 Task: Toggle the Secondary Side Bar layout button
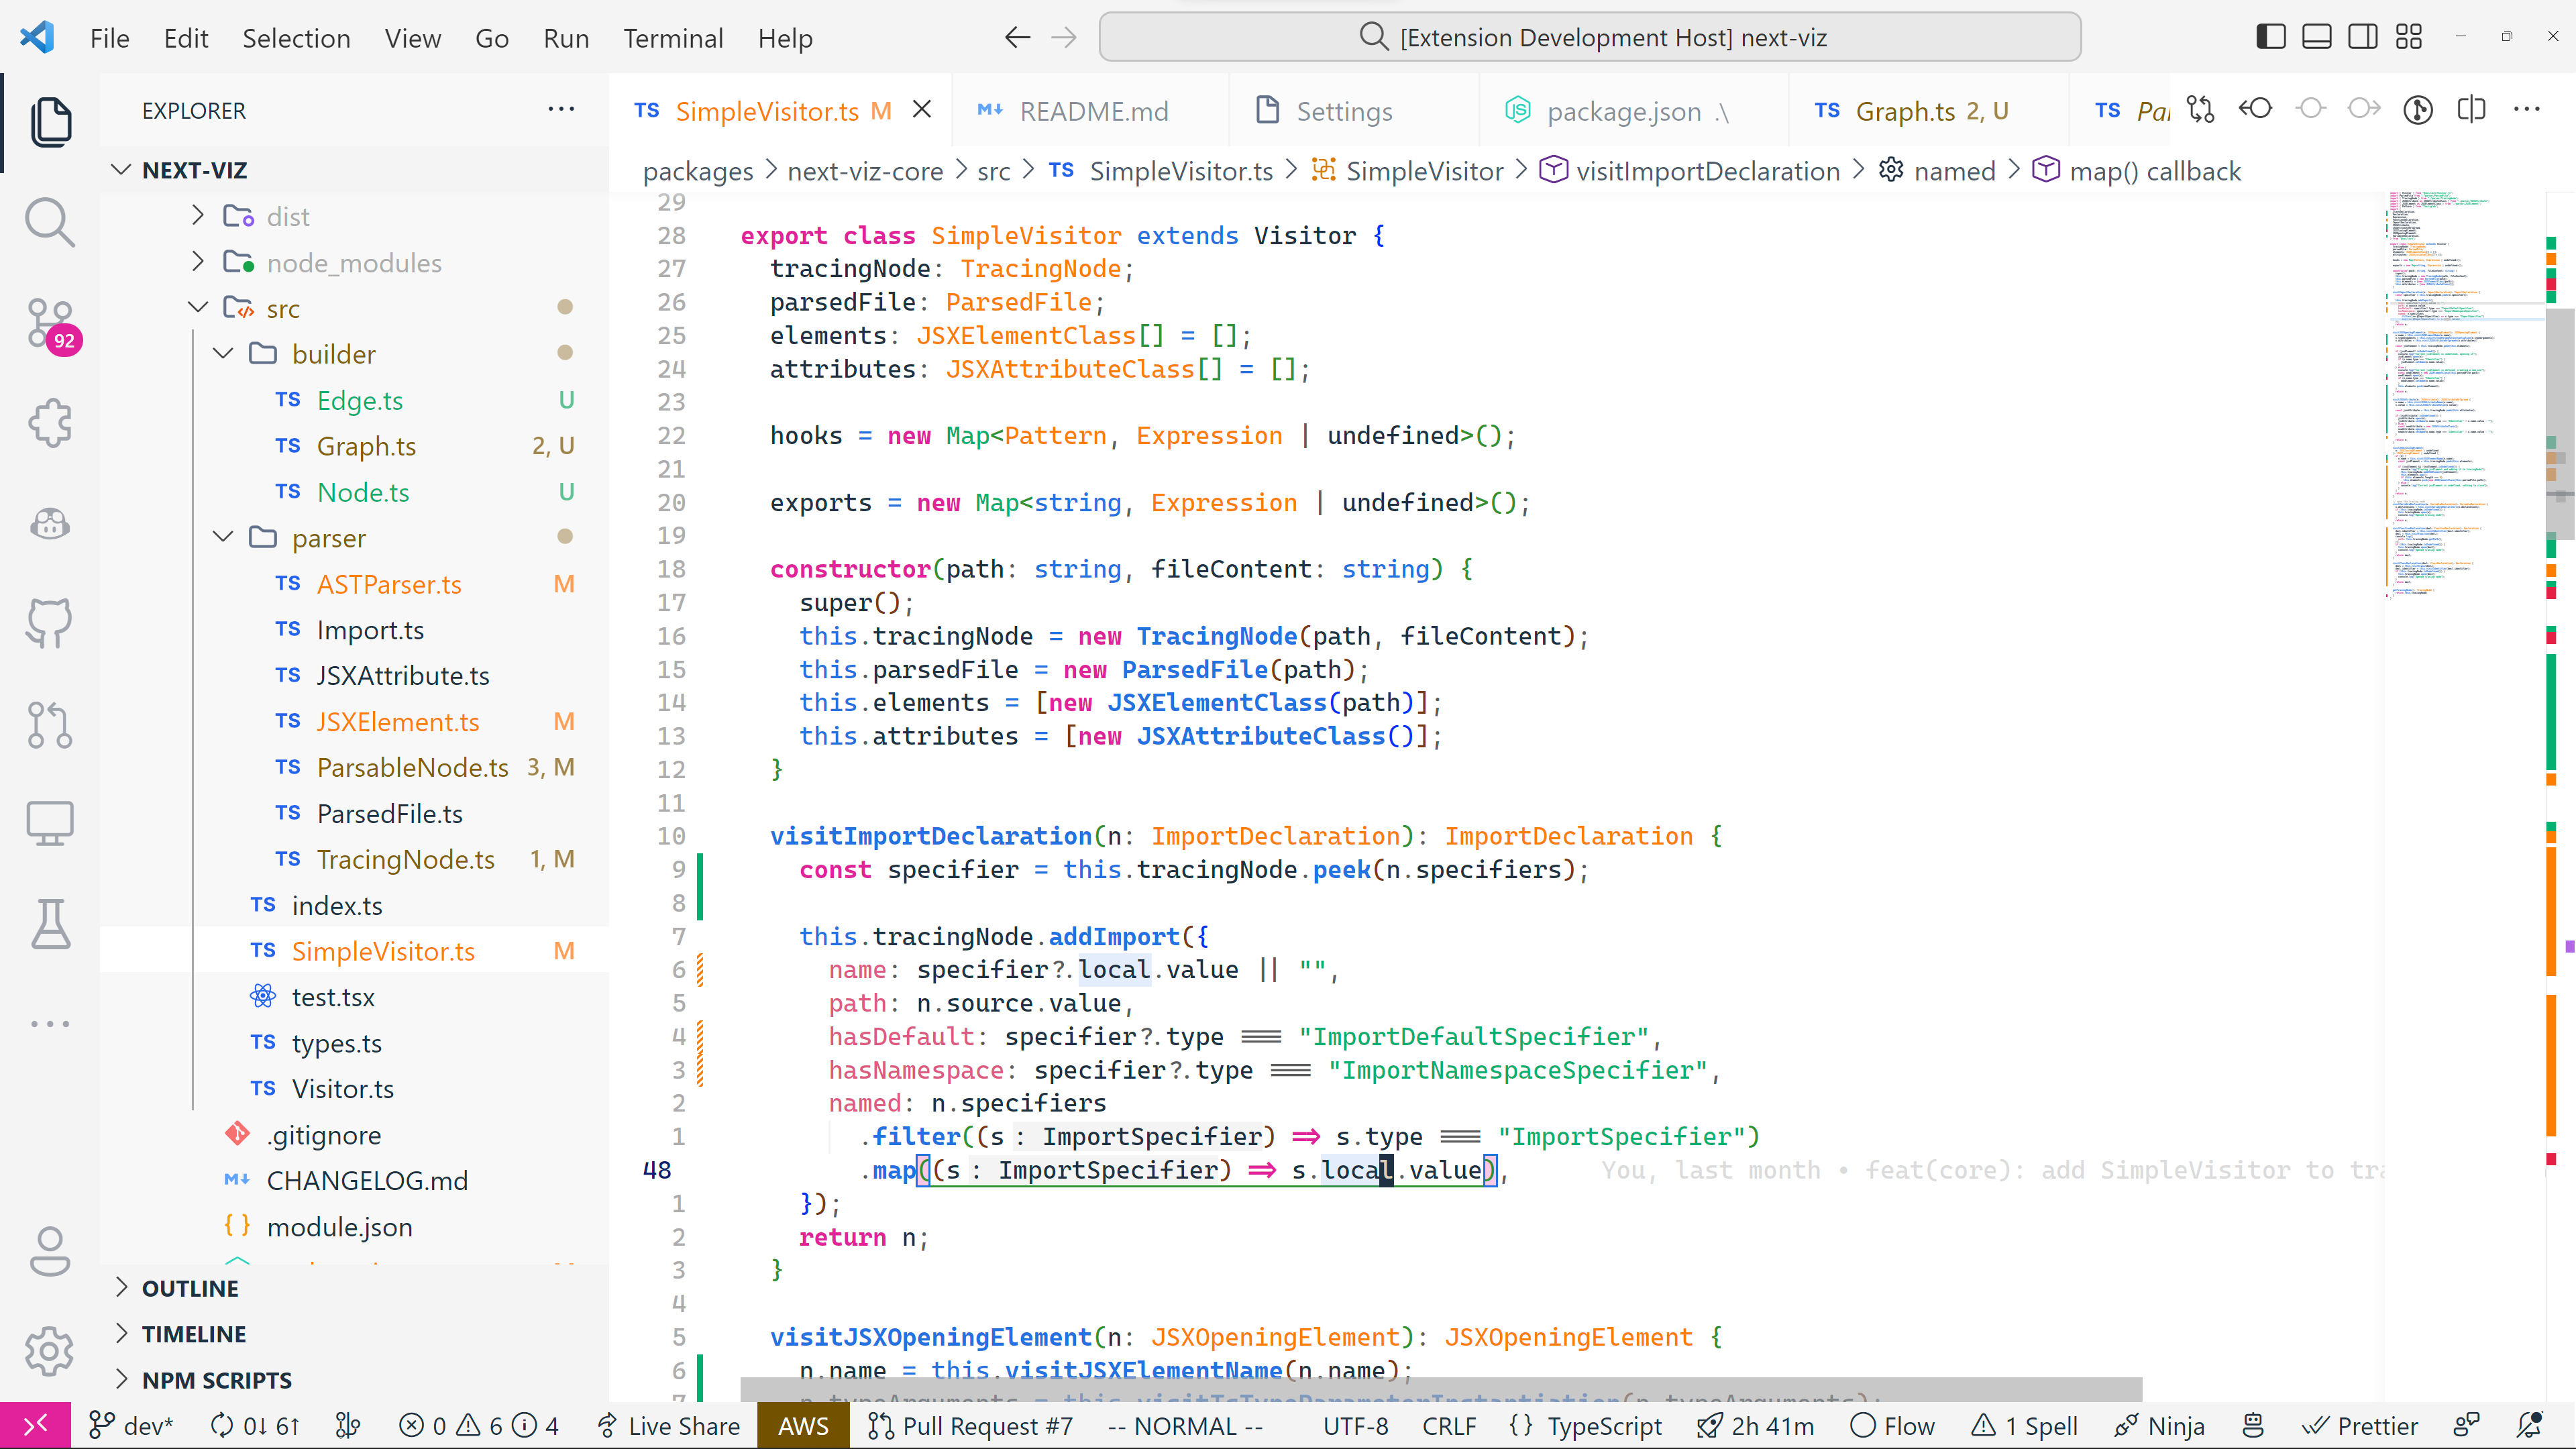pos(2362,37)
